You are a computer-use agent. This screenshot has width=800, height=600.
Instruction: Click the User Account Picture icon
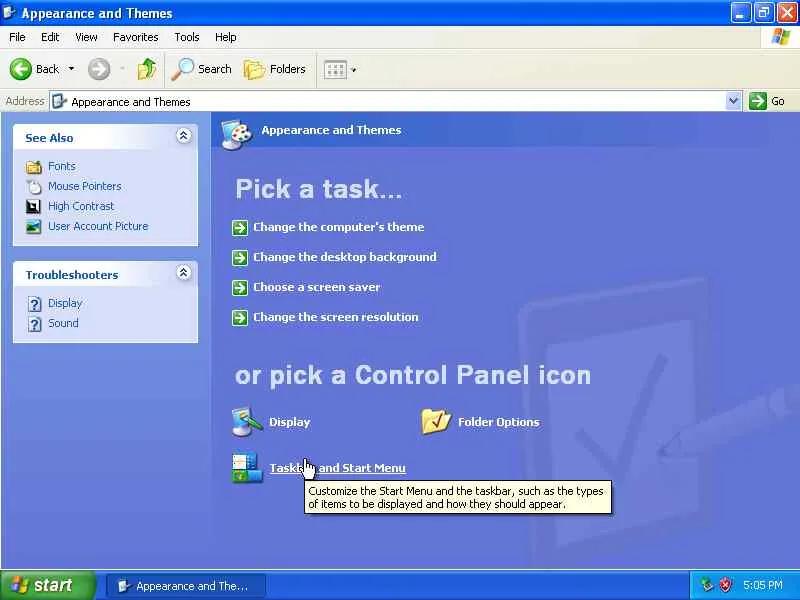coord(33,227)
